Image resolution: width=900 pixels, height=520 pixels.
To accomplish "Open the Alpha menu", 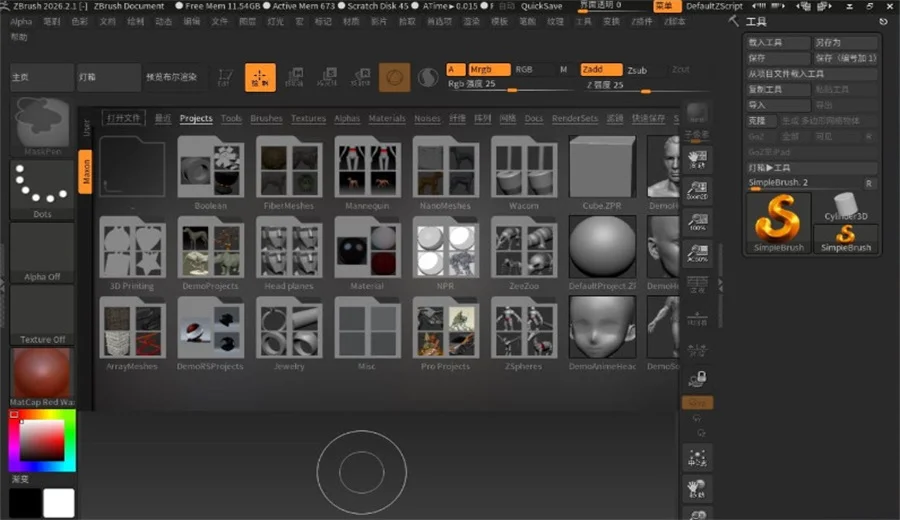I will pos(21,21).
